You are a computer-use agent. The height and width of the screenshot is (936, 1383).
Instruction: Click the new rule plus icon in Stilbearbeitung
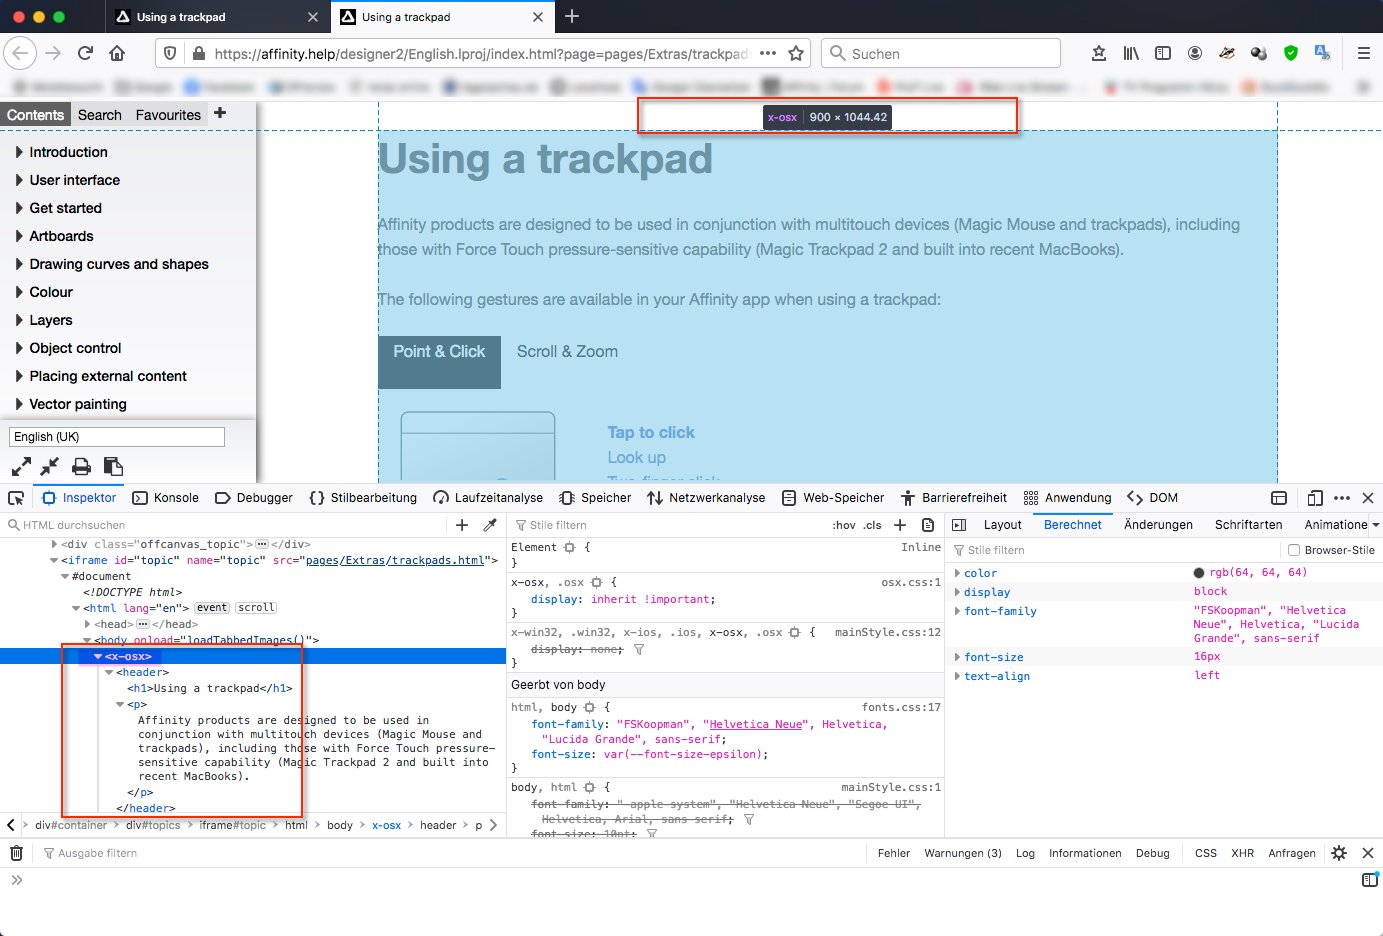899,524
